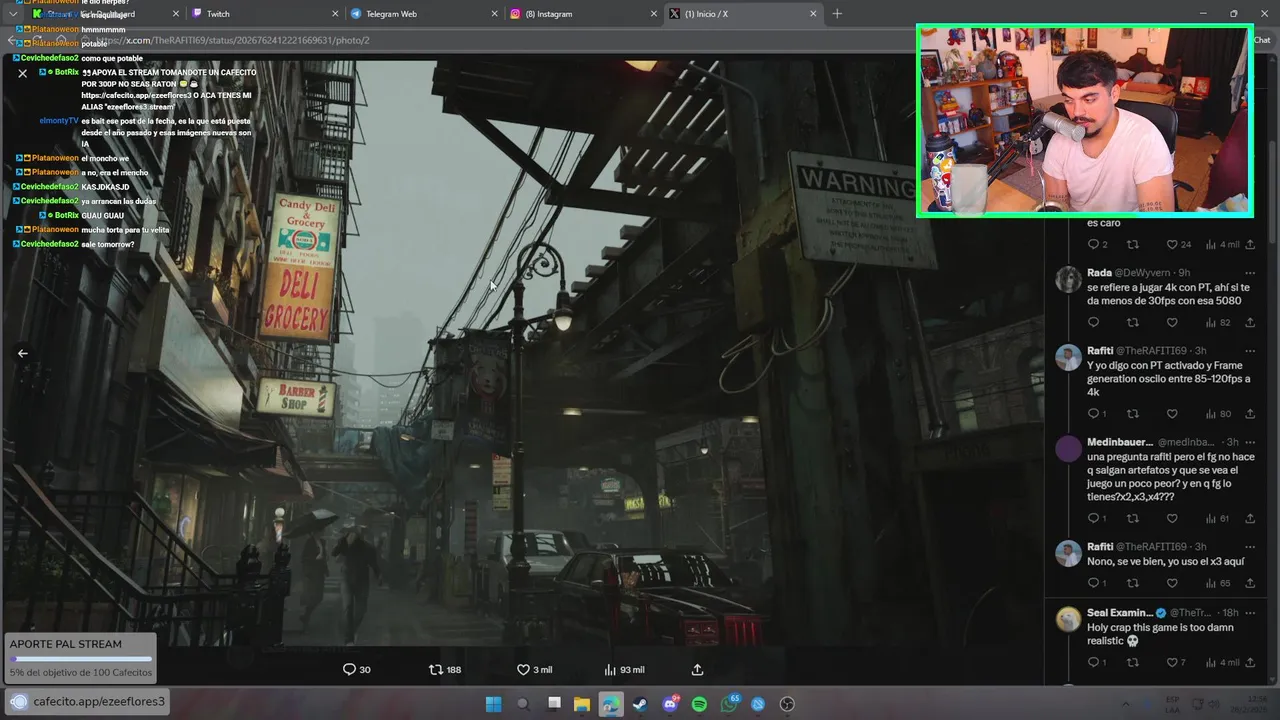Repost the photo post with 188 reposts
Viewport: 1280px width, 720px height.
point(445,670)
